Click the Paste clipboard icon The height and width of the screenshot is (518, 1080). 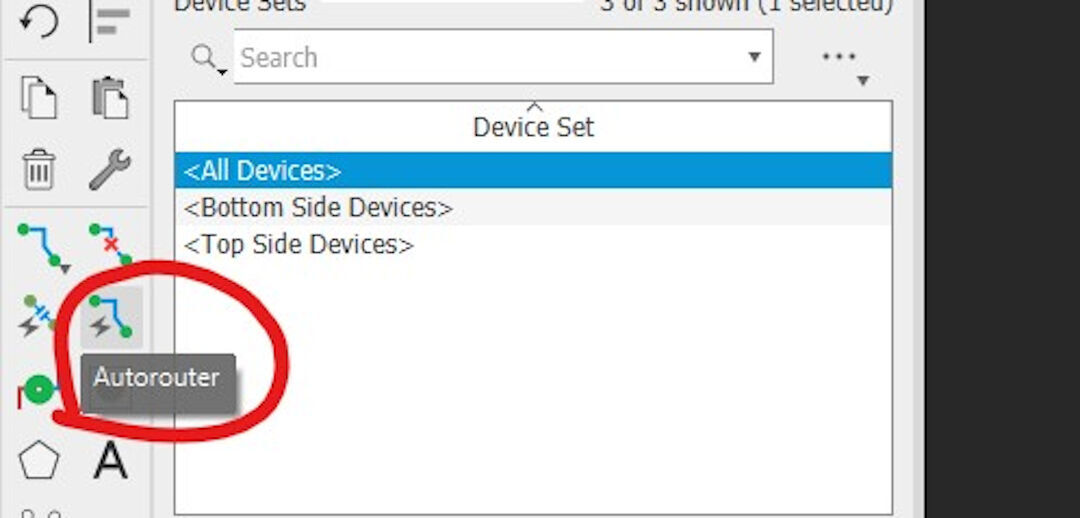tap(110, 99)
